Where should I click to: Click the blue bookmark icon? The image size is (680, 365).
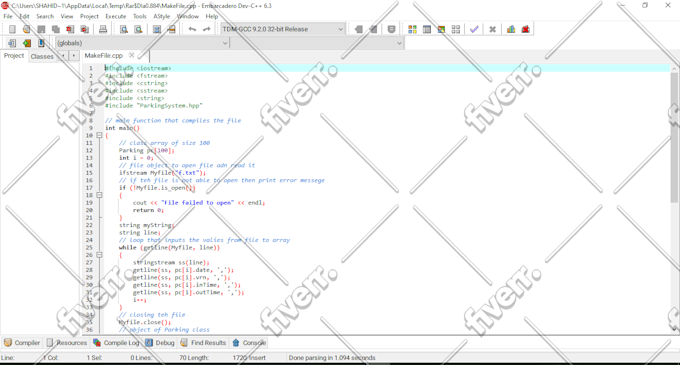click(41, 43)
